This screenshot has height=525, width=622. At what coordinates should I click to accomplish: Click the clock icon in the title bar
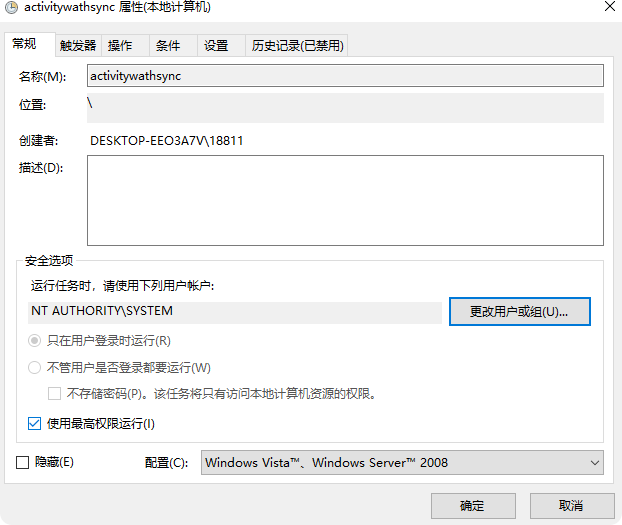[x=11, y=7]
